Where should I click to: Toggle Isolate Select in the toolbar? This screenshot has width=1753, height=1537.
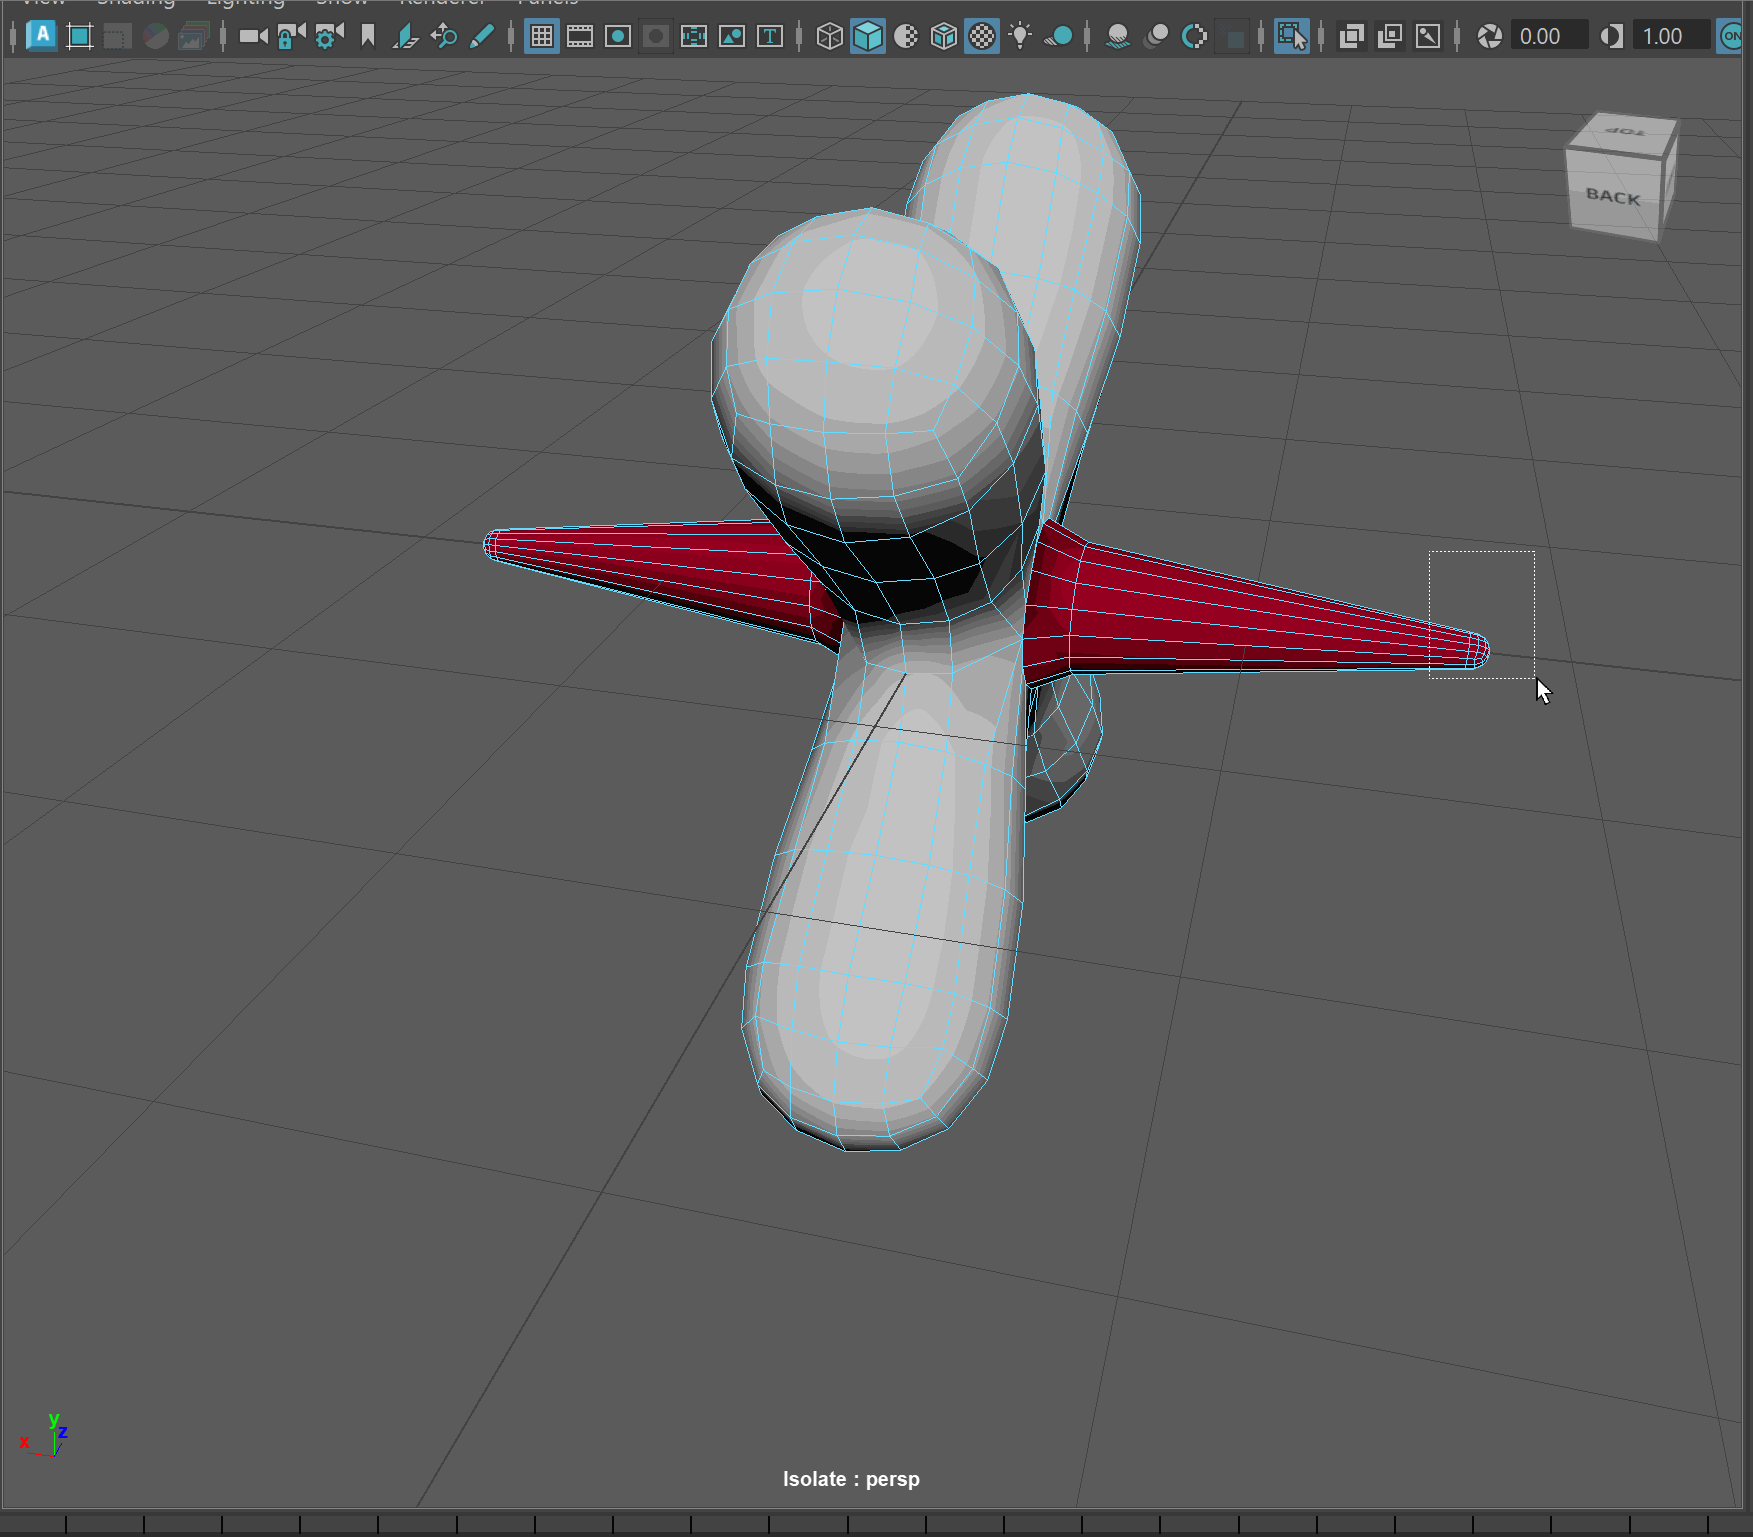[1291, 37]
